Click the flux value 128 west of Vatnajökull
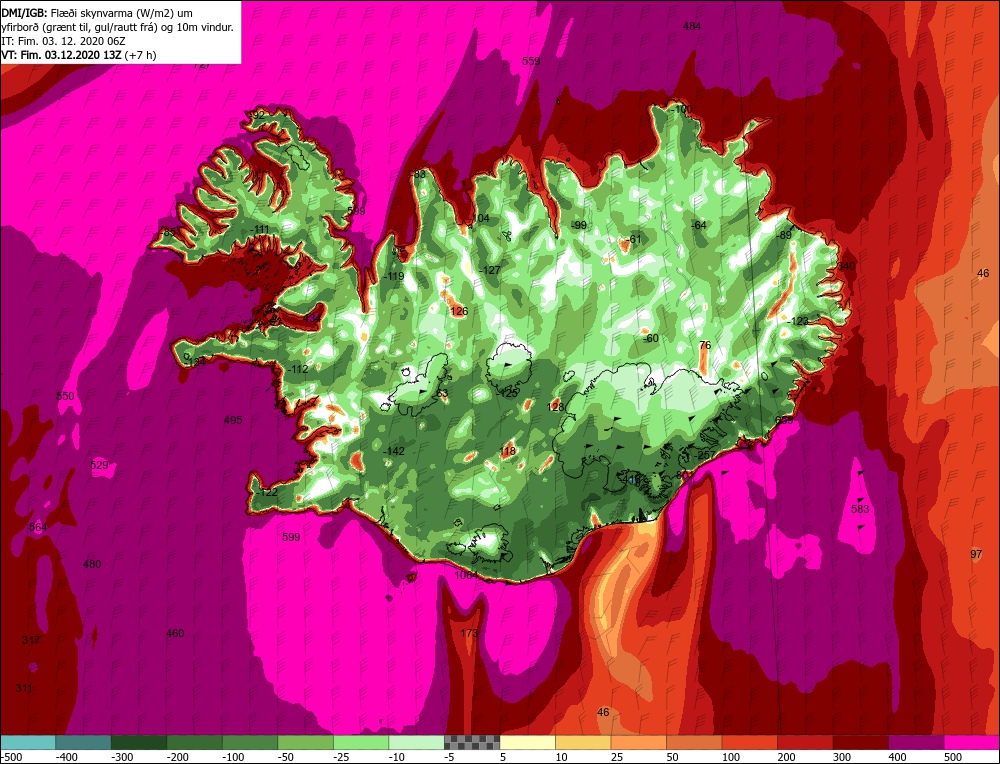Viewport: 1000px width, 764px height. 555,407
